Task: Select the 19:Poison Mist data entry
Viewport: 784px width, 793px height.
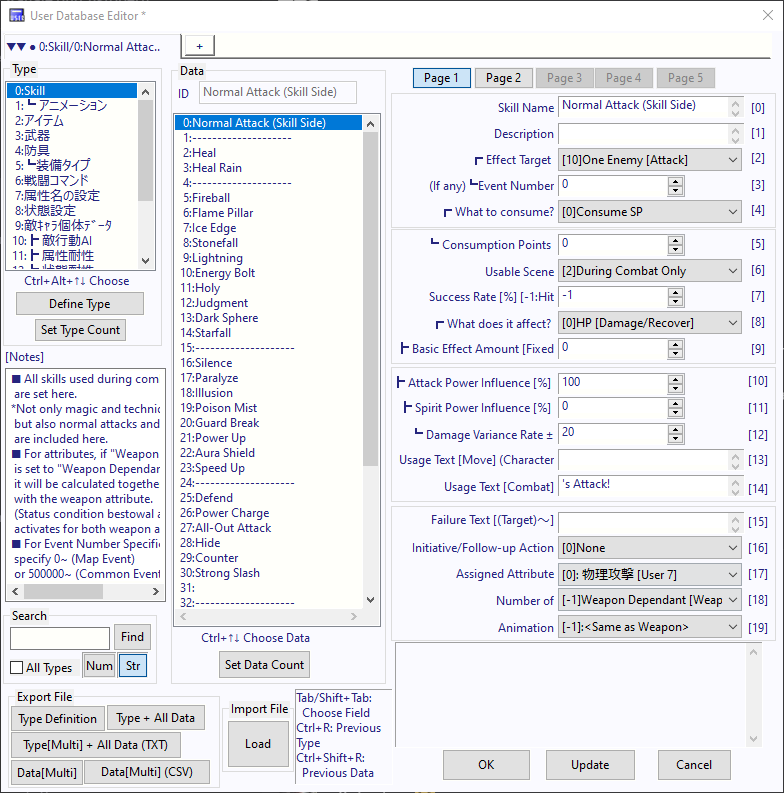Action: pyautogui.click(x=269, y=408)
